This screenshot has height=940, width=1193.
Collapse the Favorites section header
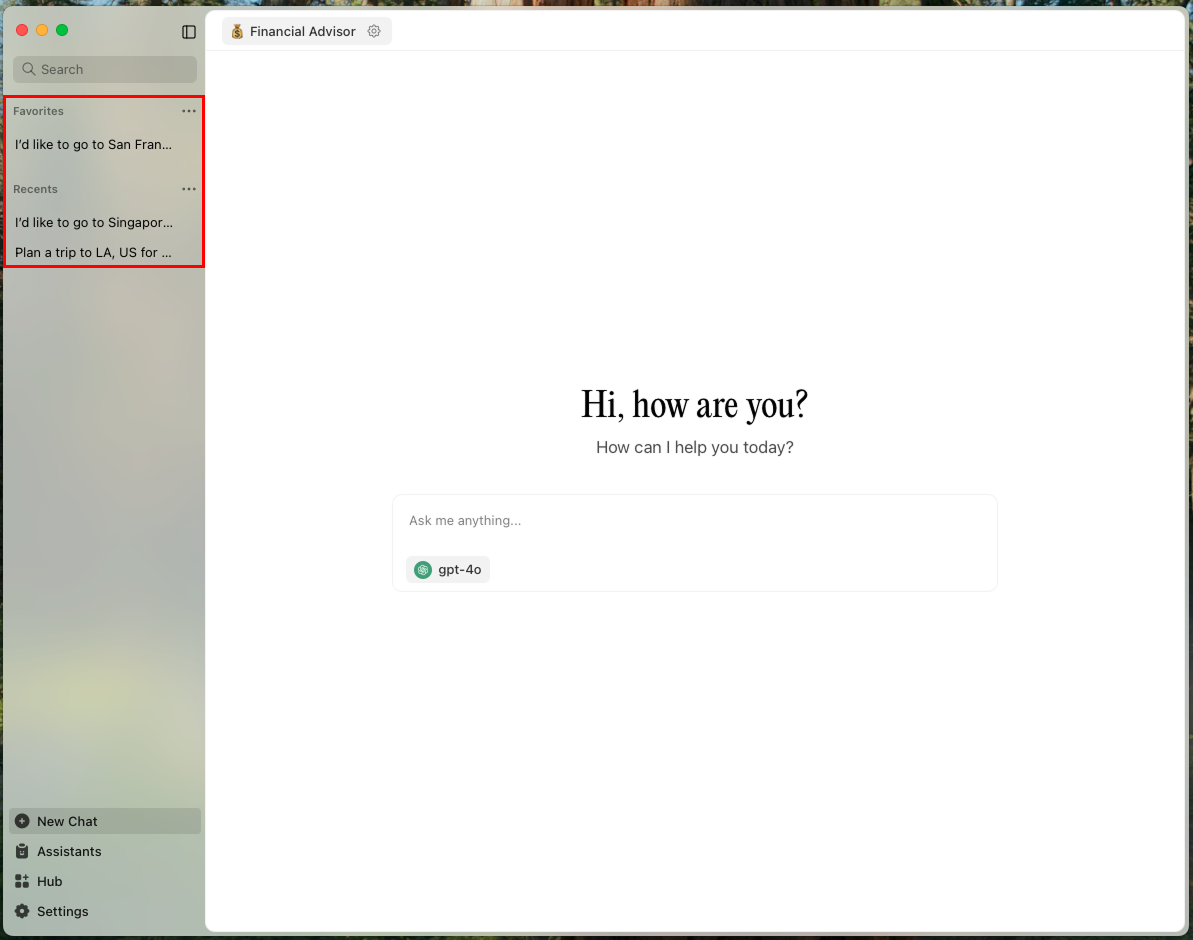[x=38, y=111]
